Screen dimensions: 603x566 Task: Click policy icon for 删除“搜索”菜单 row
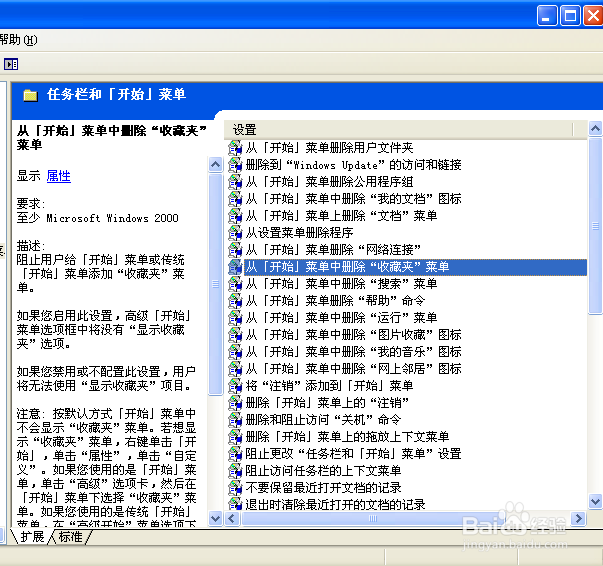235,284
